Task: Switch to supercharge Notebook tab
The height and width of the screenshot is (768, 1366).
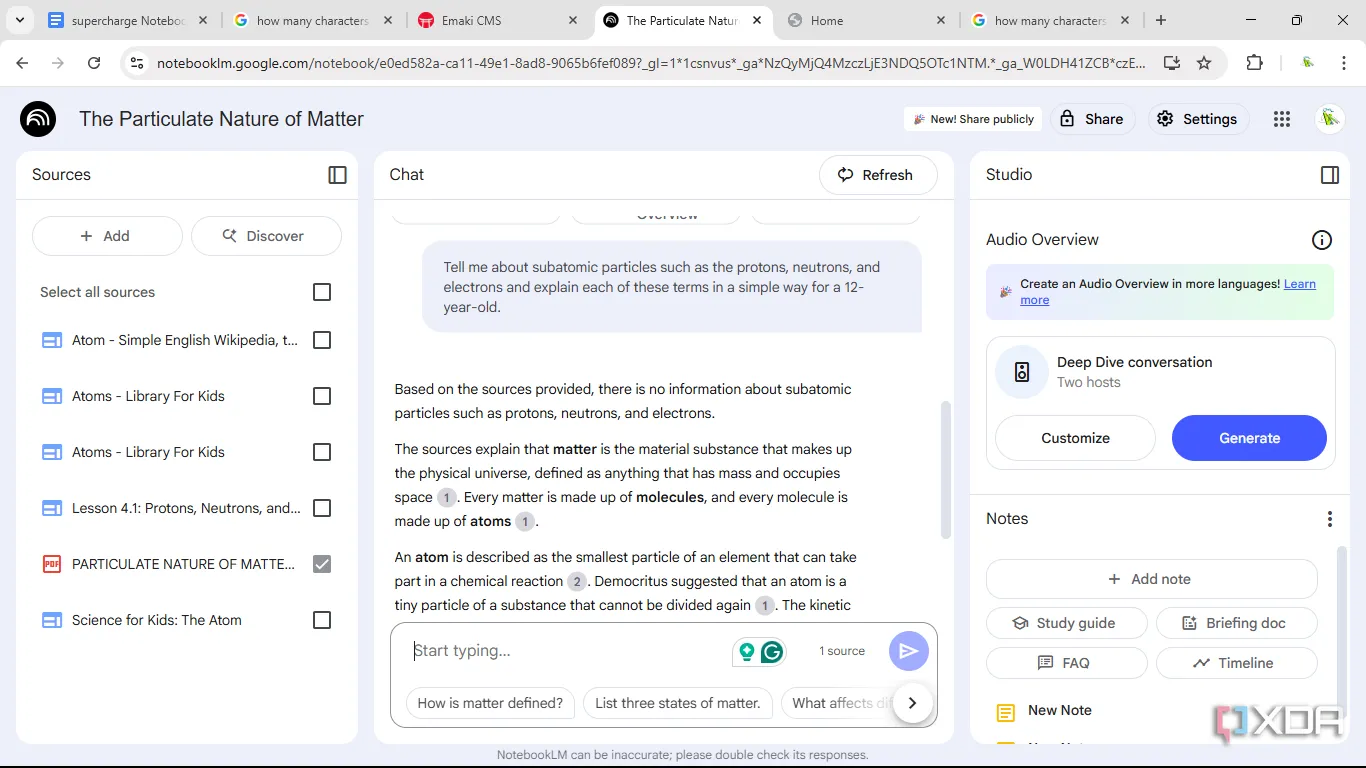Action: [128, 20]
